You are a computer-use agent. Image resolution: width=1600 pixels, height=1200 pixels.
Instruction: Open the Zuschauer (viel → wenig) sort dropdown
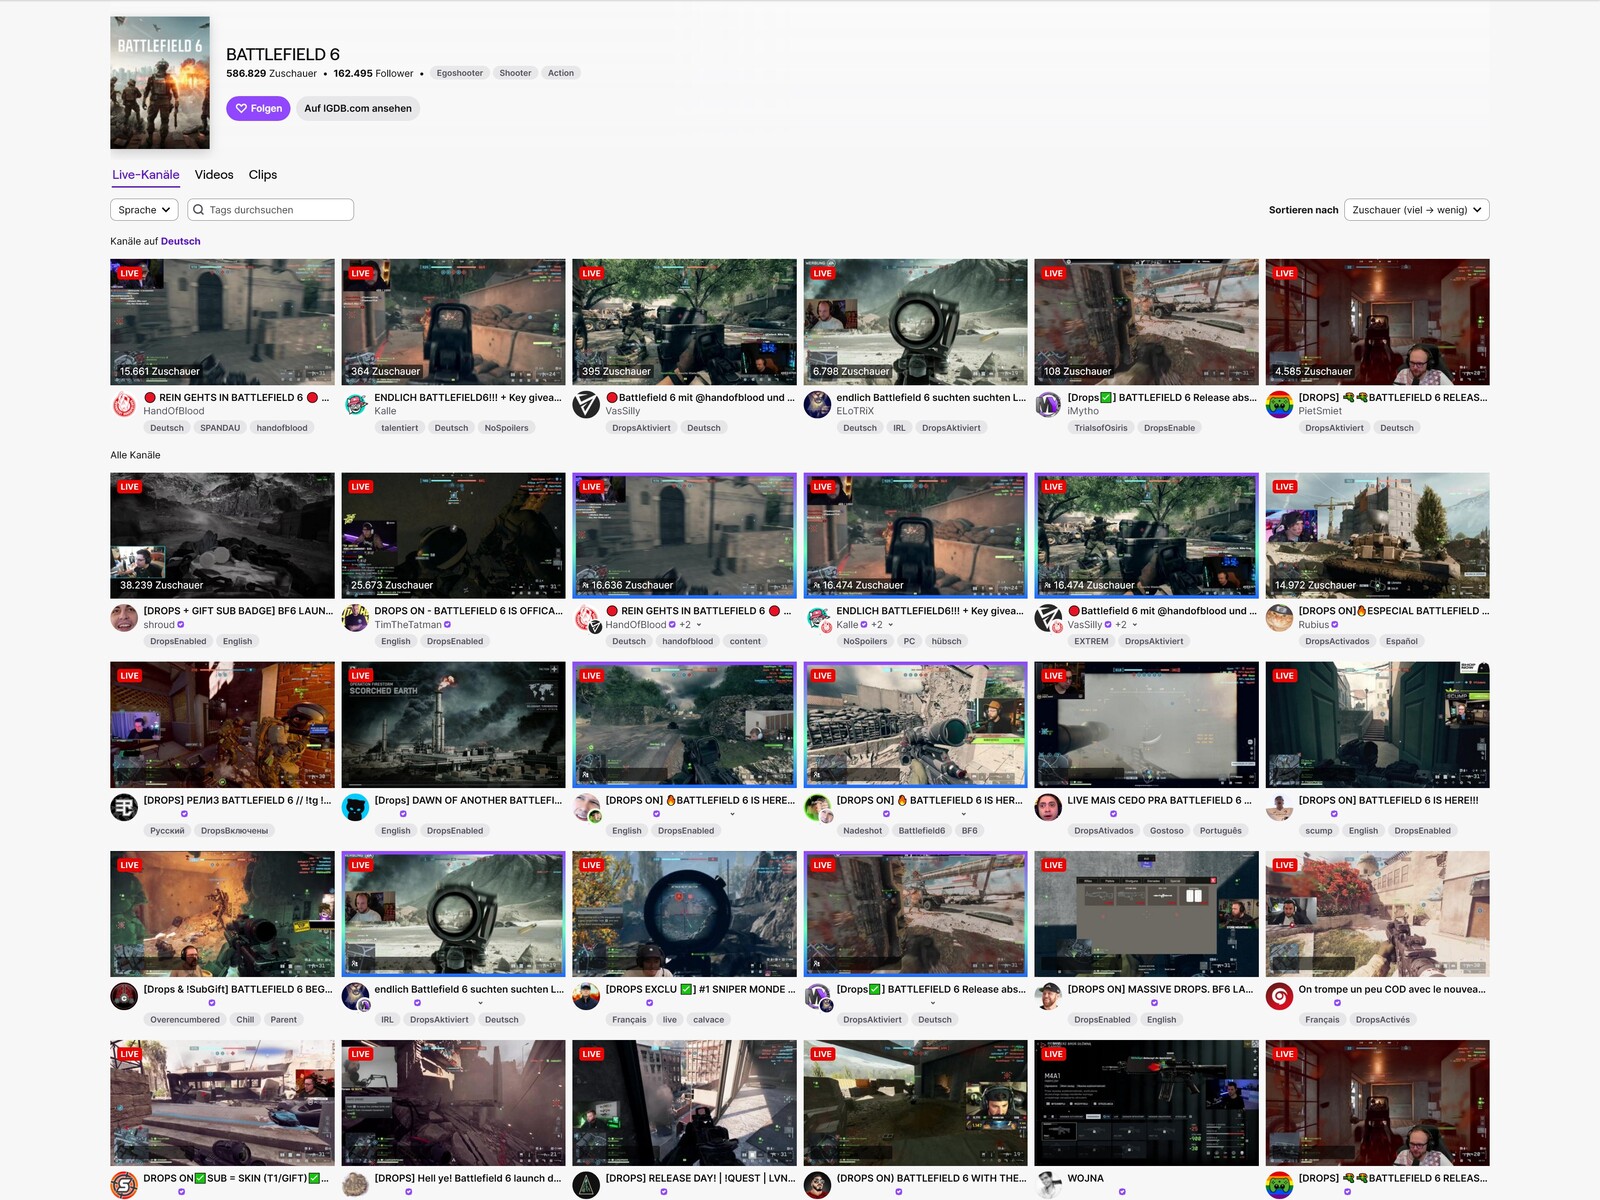click(x=1417, y=210)
